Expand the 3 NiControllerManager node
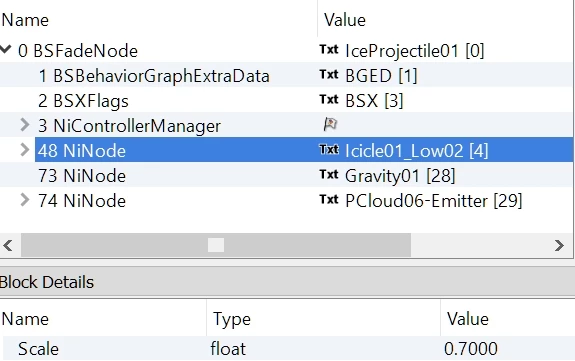This screenshot has height=361, width=575. pyautogui.click(x=25, y=125)
